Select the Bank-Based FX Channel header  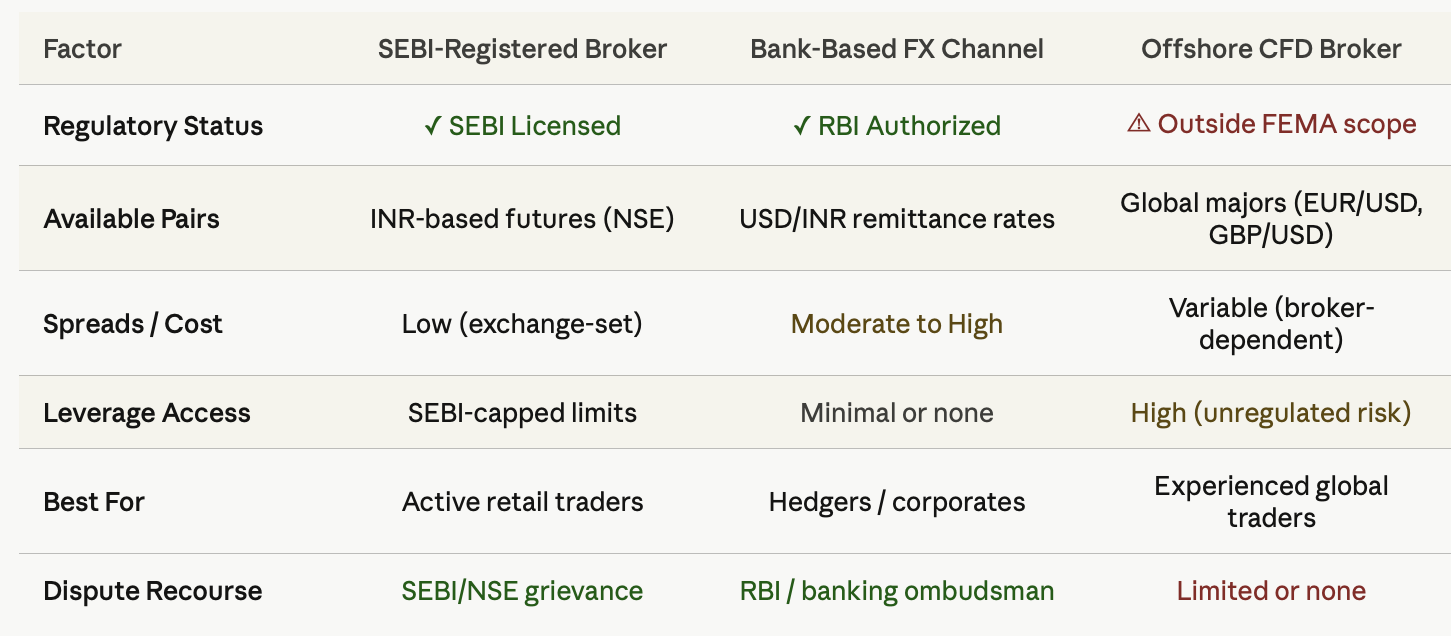coord(897,49)
